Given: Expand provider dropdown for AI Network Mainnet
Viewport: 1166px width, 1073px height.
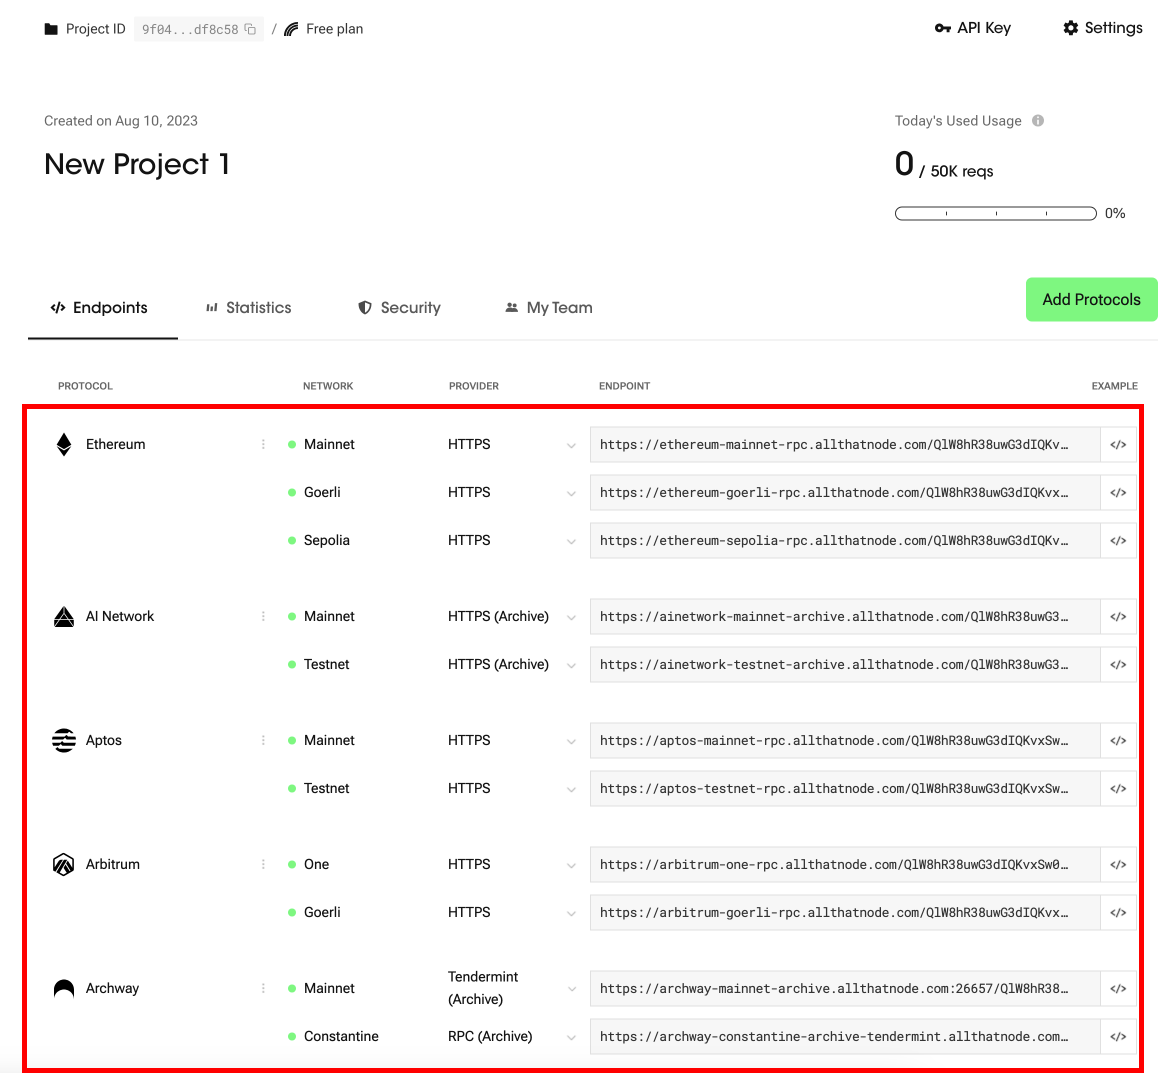Looking at the screenshot, I should tap(571, 617).
